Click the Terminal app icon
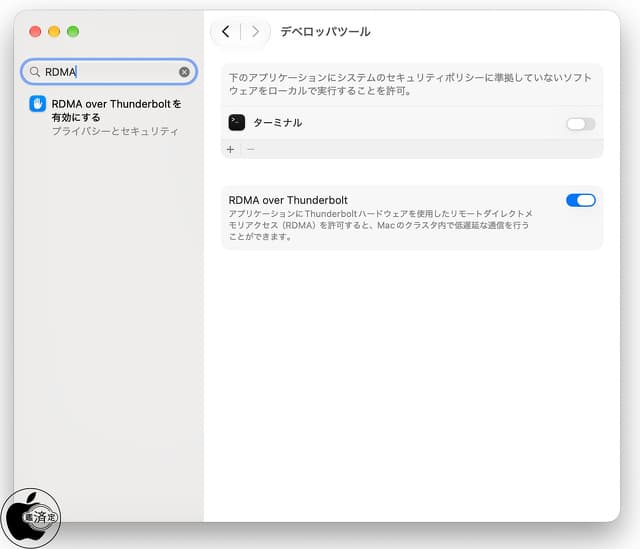The height and width of the screenshot is (549, 640). coord(237,122)
